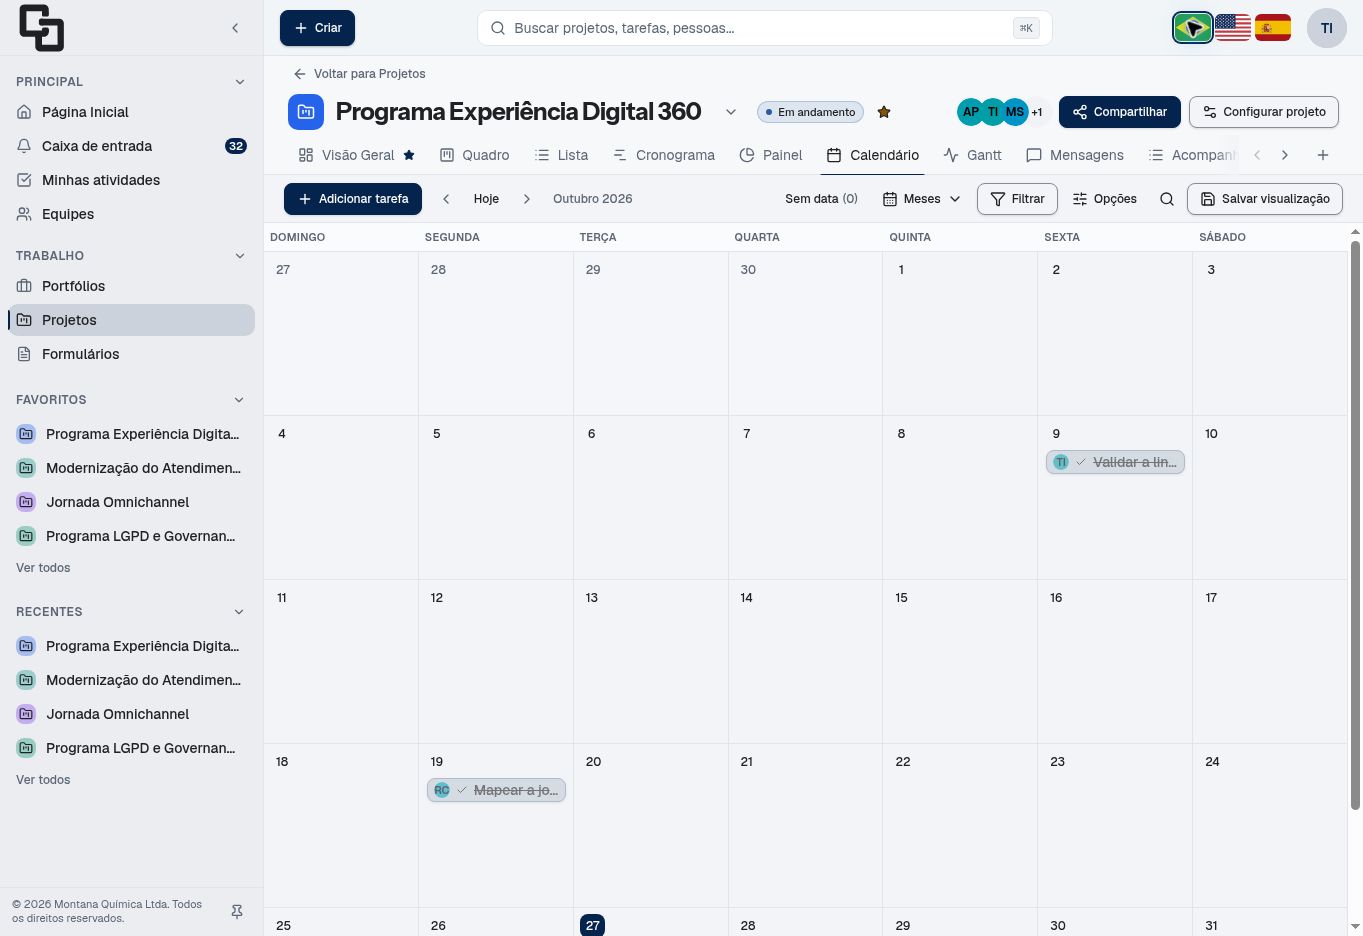The width and height of the screenshot is (1363, 936).
Task: Click the Adicionar tarefa button
Action: pos(353,199)
